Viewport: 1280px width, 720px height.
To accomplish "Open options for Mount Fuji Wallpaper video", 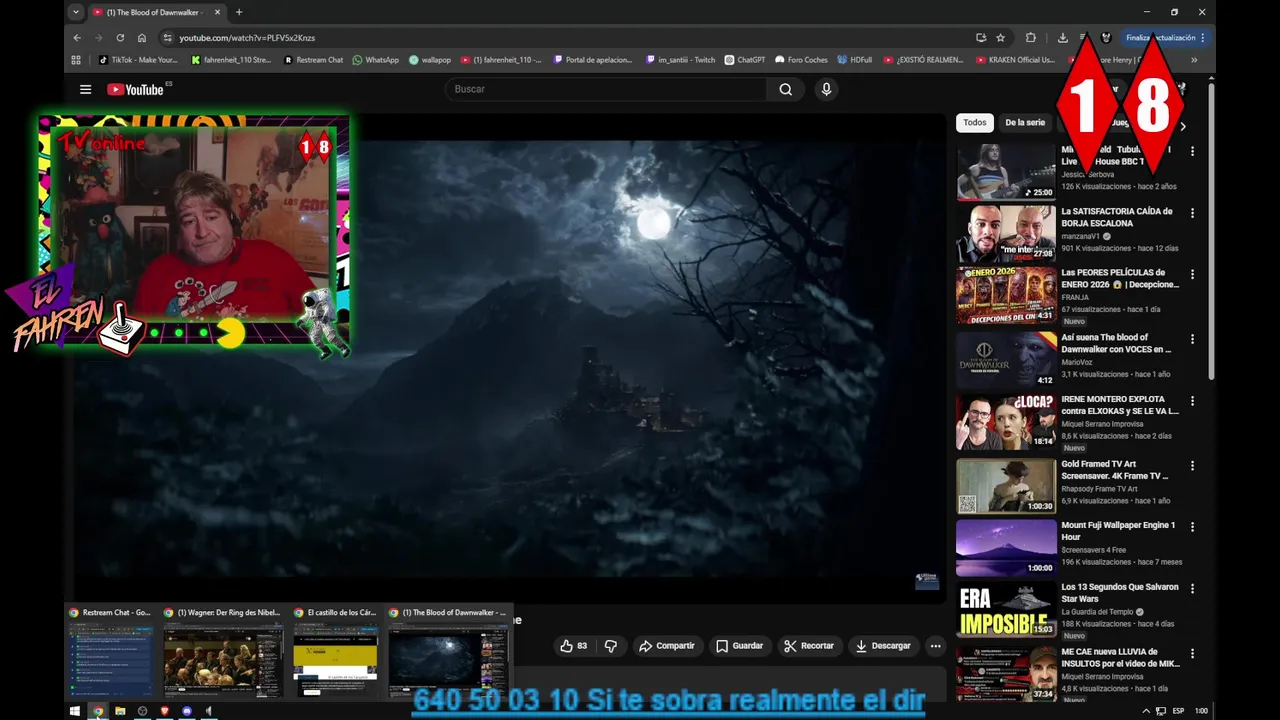I will pos(1192,526).
